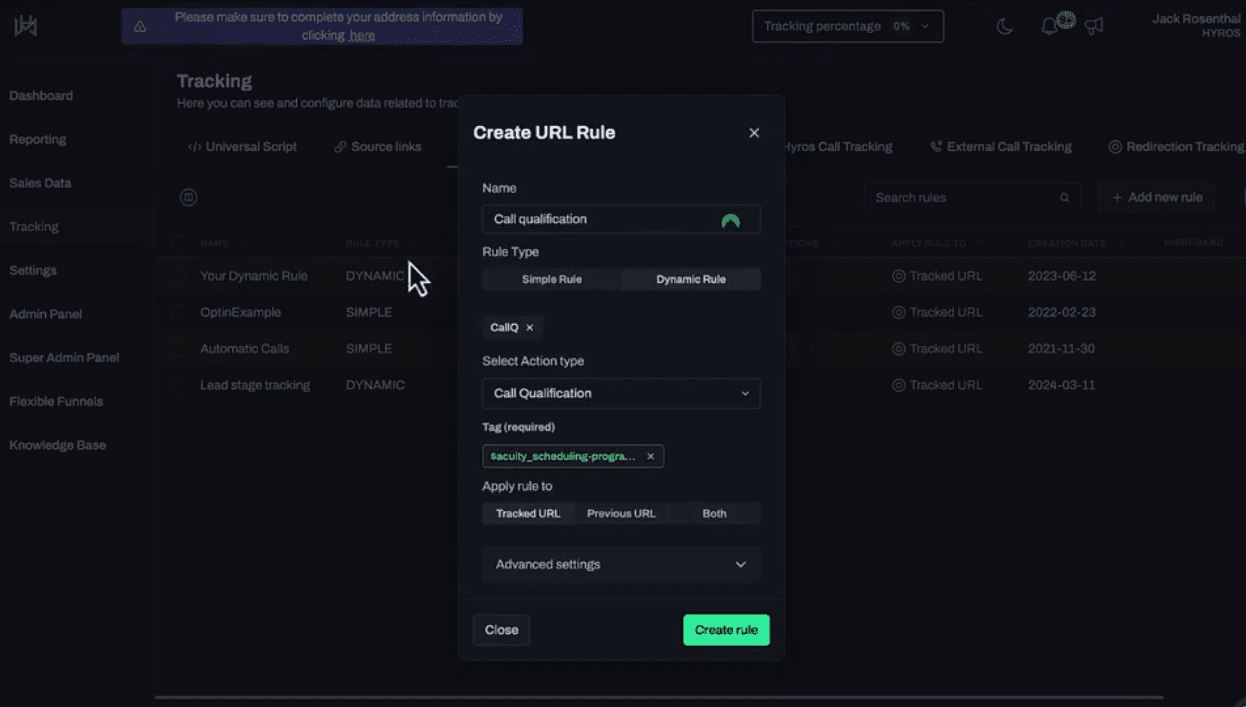Click the 2022-02-23 creation date cell

coord(1061,312)
